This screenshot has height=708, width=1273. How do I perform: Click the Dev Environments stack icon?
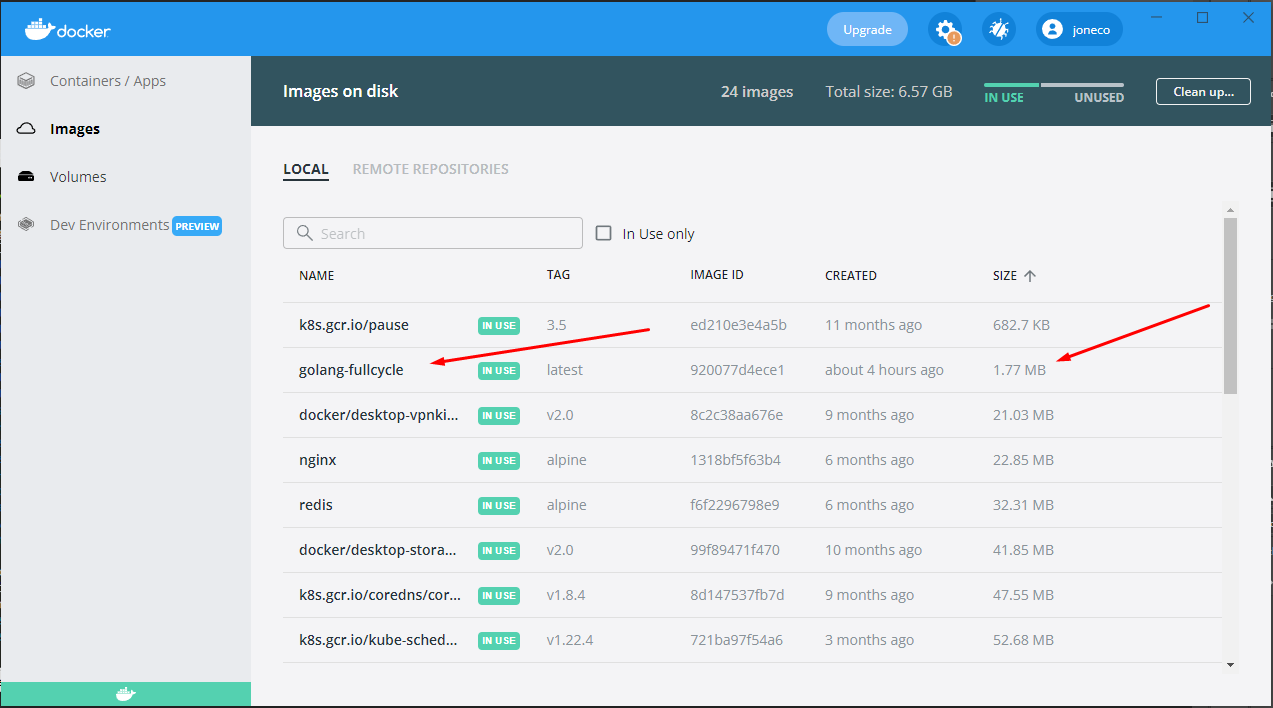27,225
